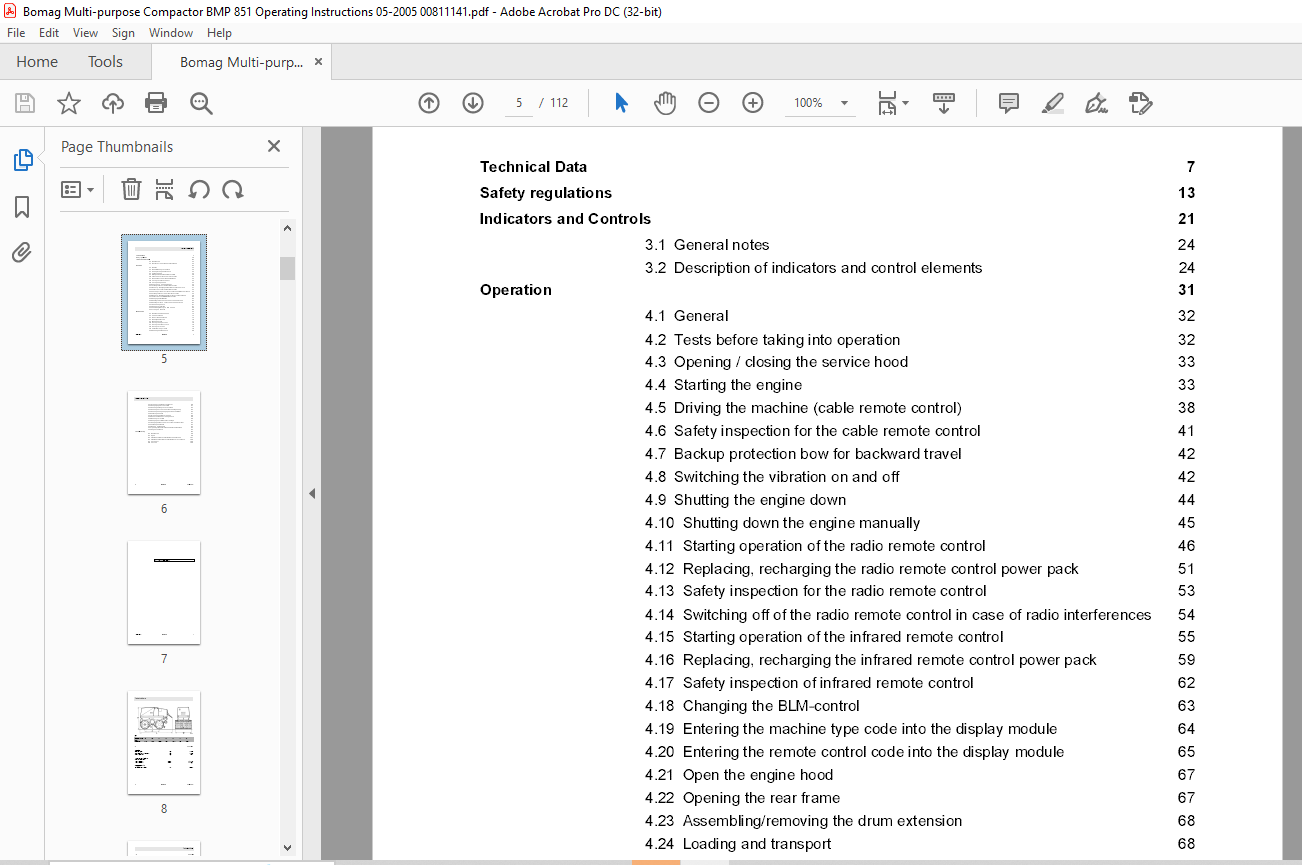Image resolution: width=1302 pixels, height=865 pixels.
Task: Select the page 7 thumbnail
Action: 164,592
